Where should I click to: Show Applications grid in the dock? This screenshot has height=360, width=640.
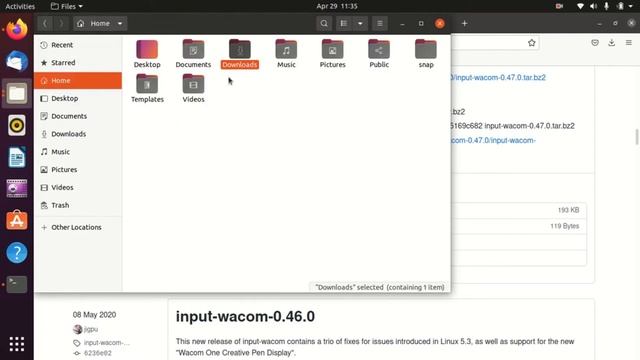point(17,344)
